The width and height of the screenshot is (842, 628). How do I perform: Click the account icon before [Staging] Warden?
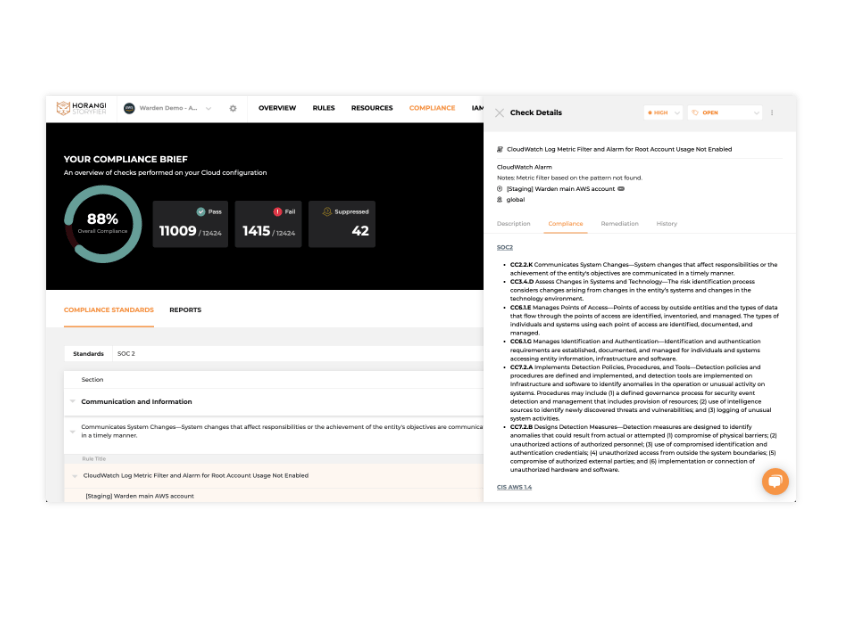pos(500,189)
